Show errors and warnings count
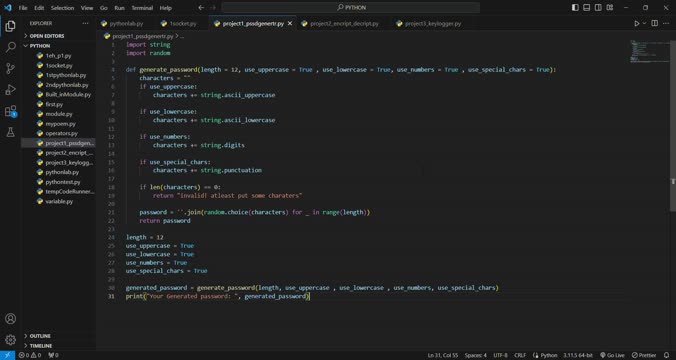The image size is (676, 360). point(30,355)
